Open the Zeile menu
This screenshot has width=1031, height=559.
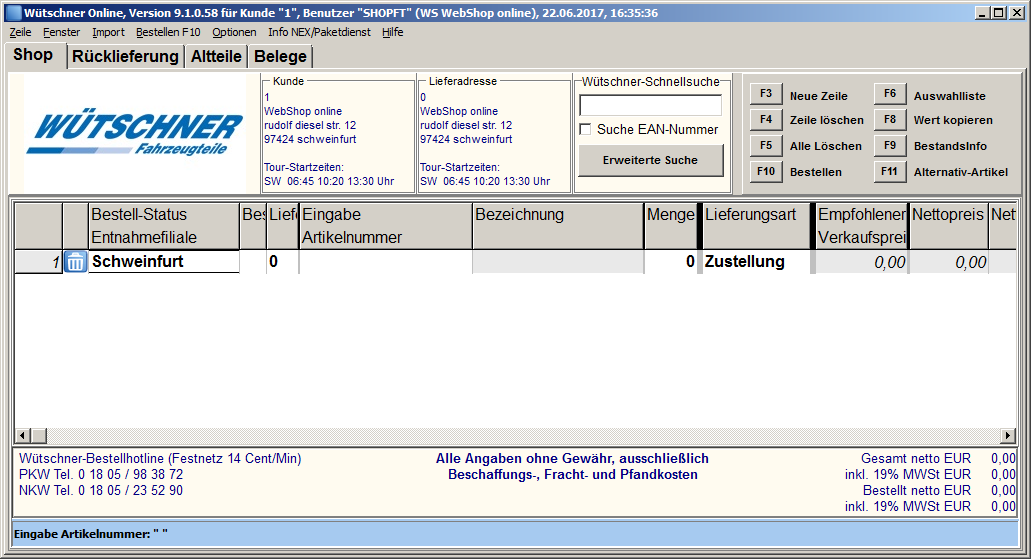pyautogui.click(x=20, y=32)
